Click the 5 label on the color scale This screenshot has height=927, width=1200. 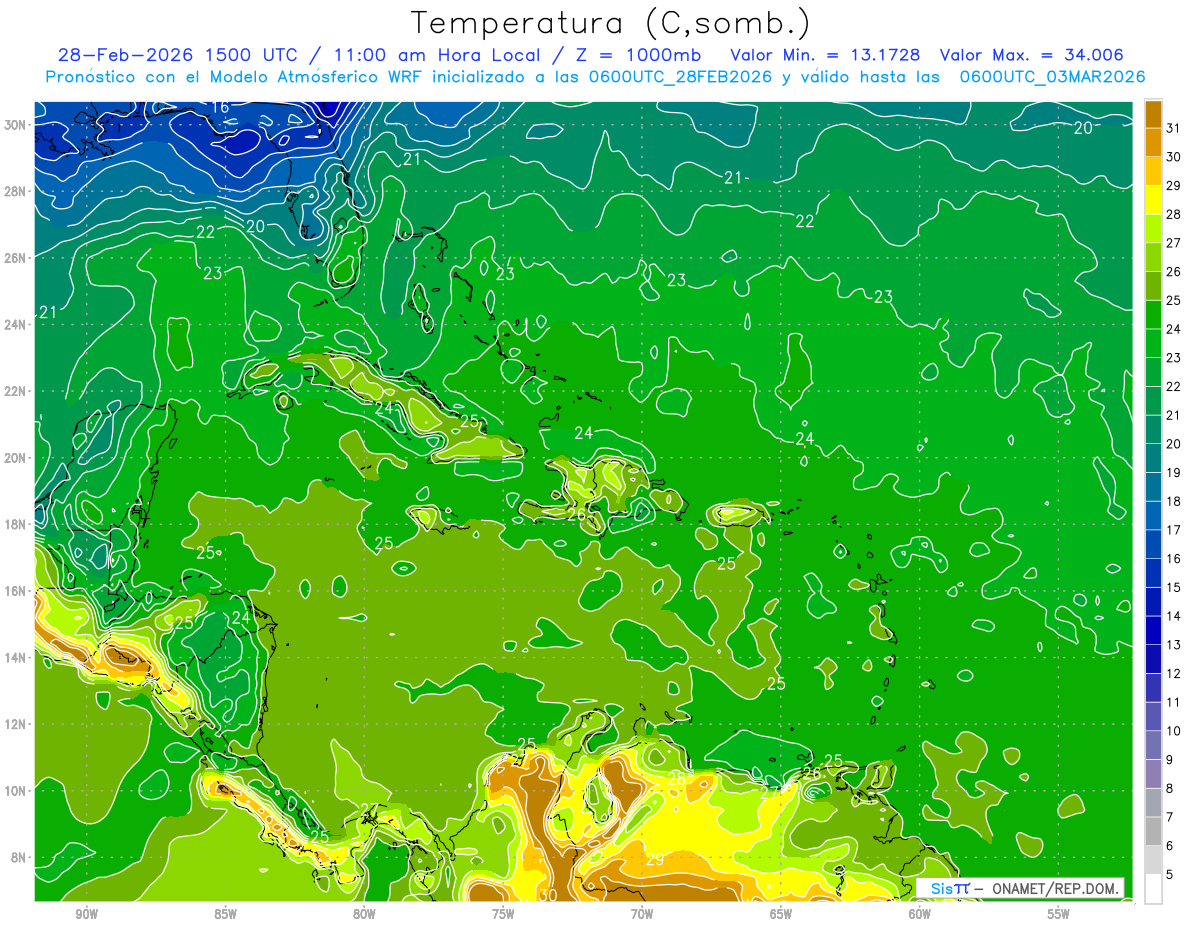[1170, 875]
